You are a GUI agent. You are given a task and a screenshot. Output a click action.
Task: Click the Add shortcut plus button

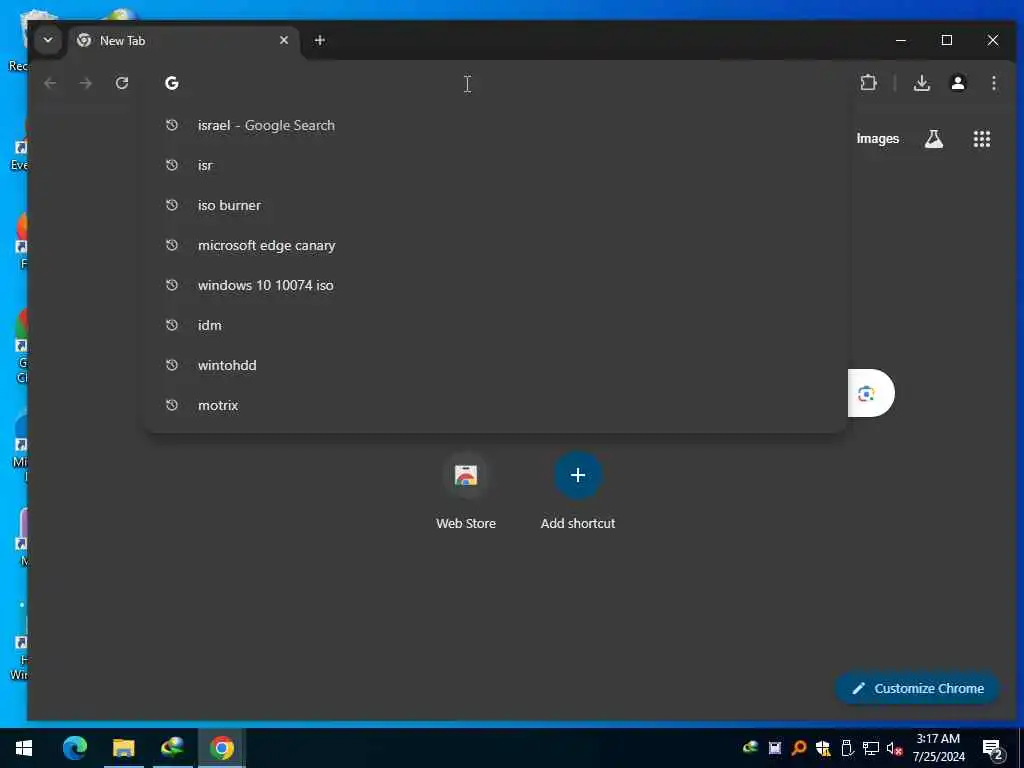click(577, 475)
